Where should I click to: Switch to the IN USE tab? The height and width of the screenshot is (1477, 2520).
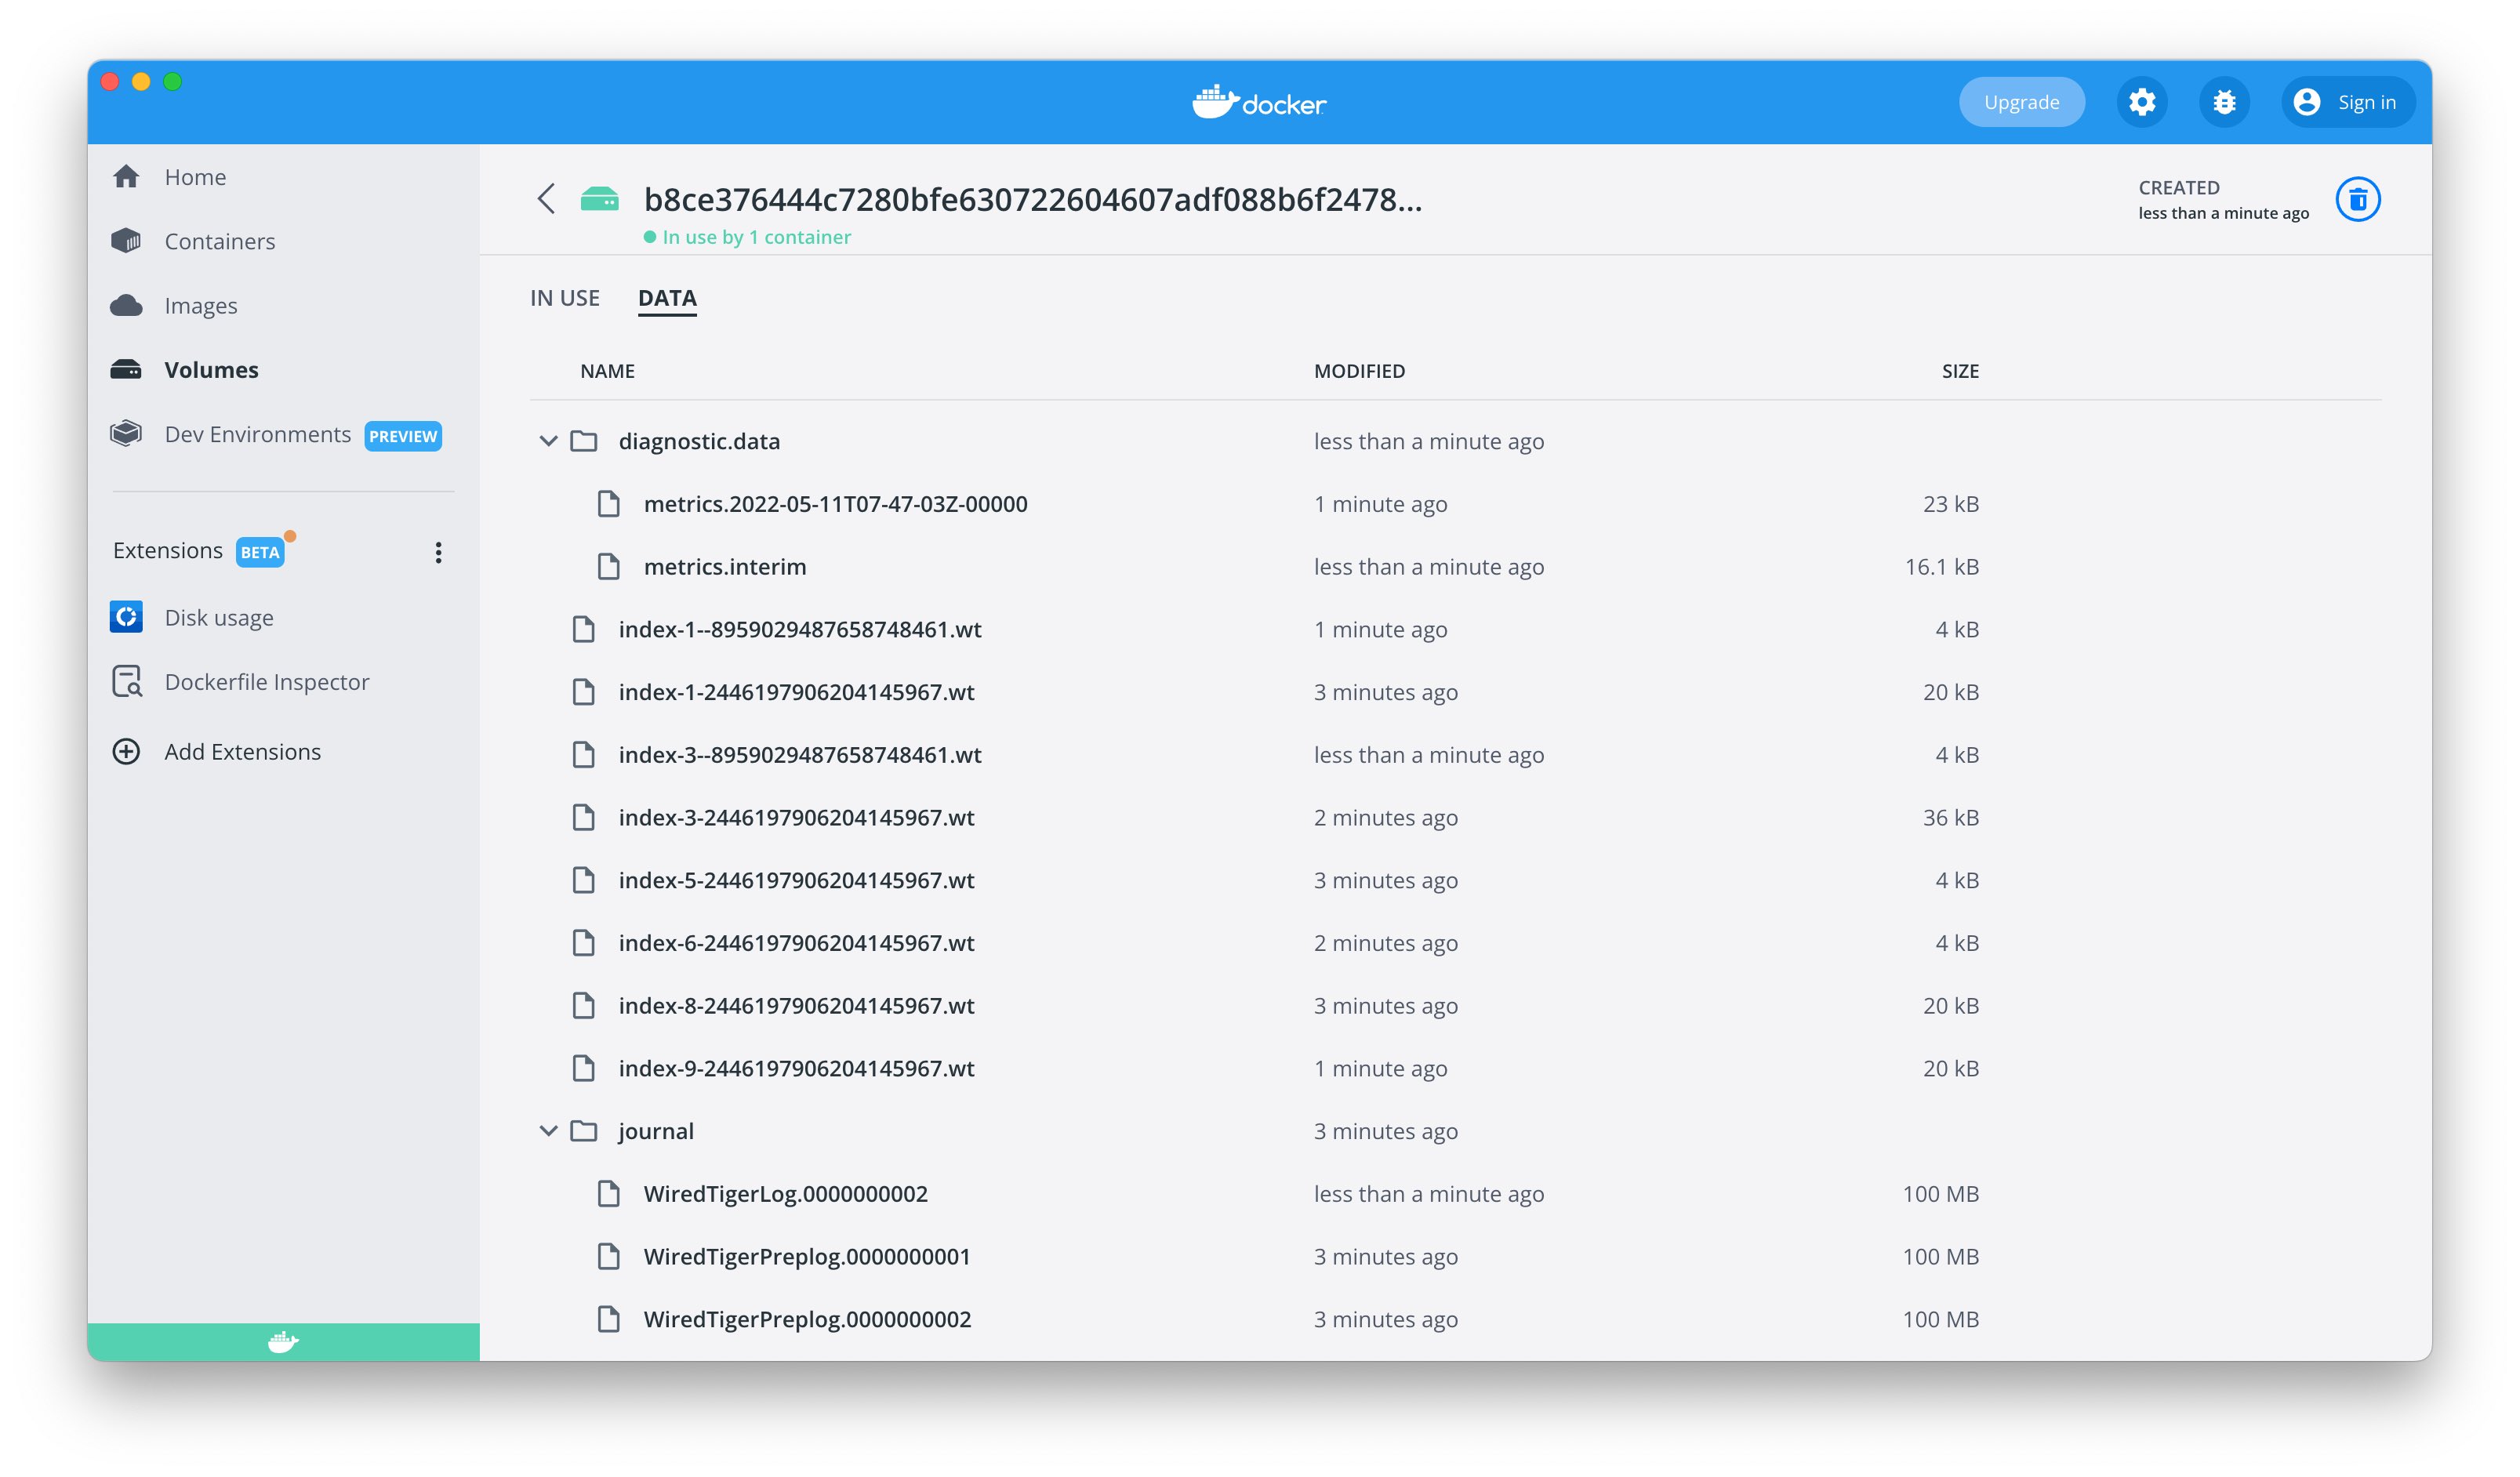[565, 298]
